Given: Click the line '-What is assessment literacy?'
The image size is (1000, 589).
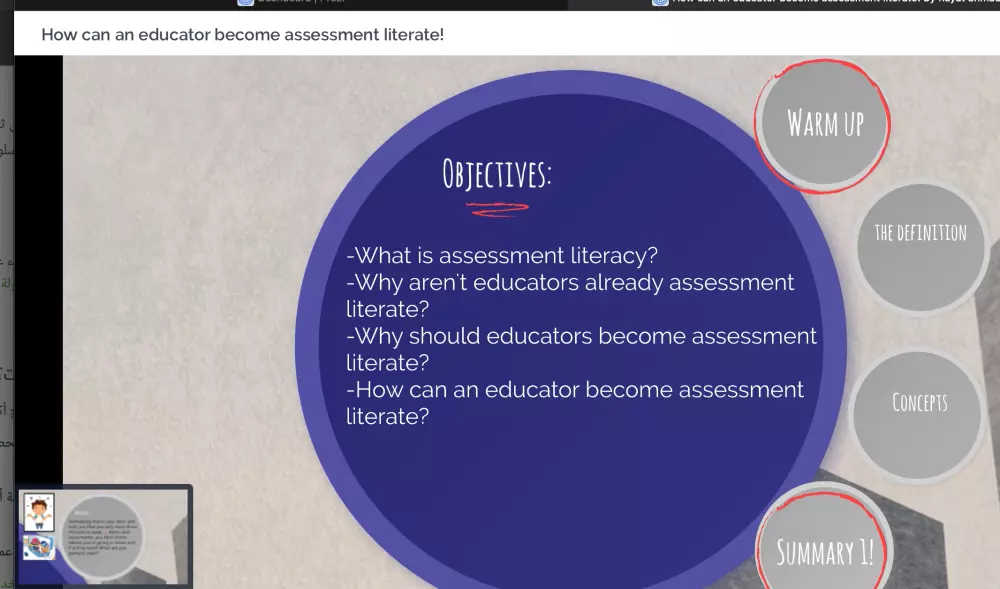Looking at the screenshot, I should pyautogui.click(x=502, y=256).
